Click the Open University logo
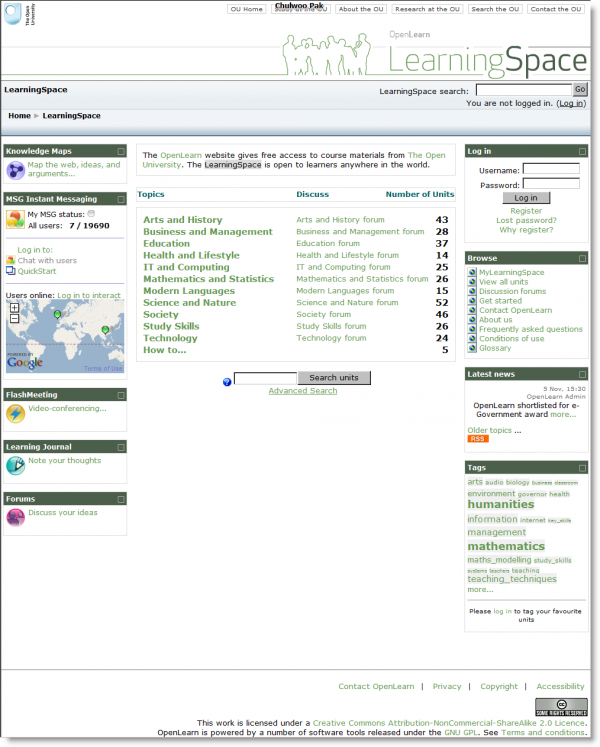This screenshot has height=747, width=600. (x=19, y=13)
